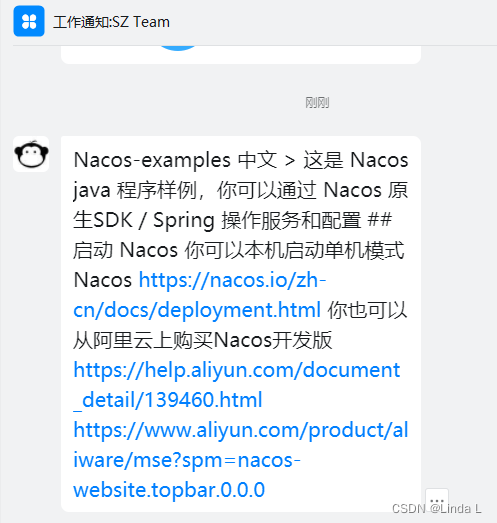The width and height of the screenshot is (497, 523).
Task: Click the 启动 Nacos heading text in message
Action: pos(125,250)
